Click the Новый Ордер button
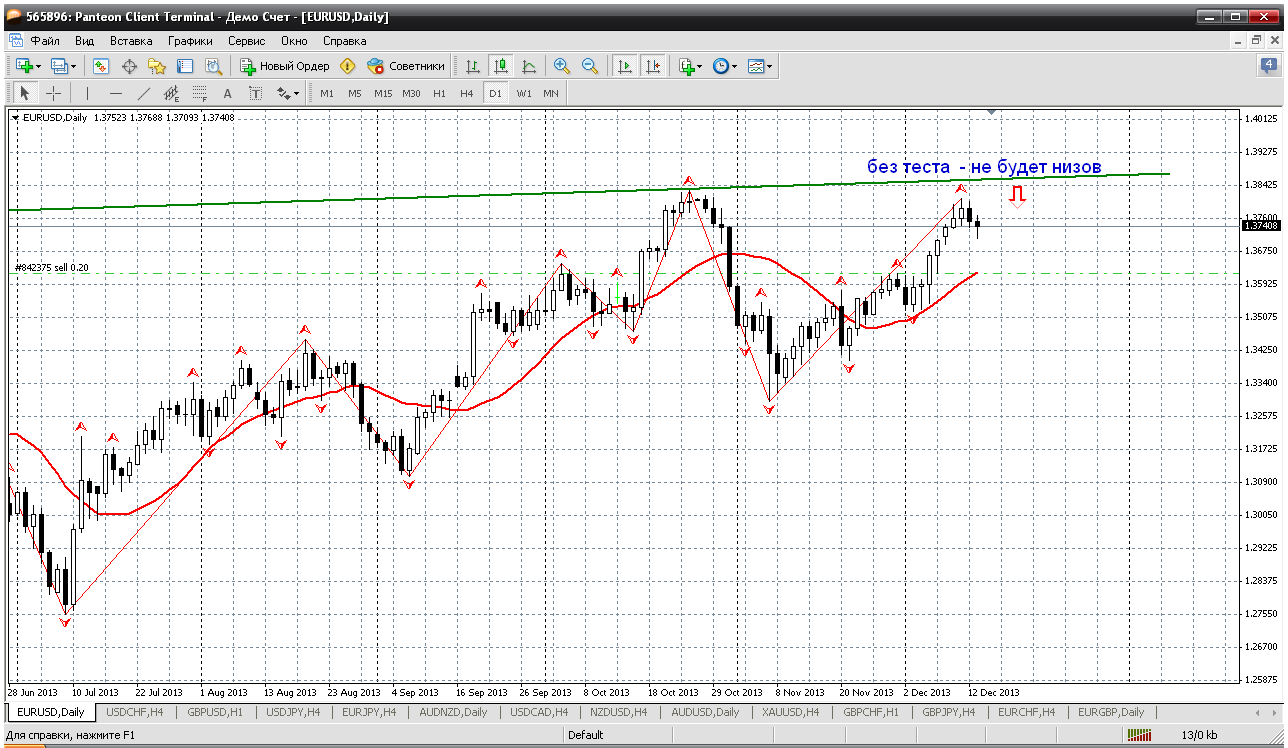Image resolution: width=1288 pixels, height=748 pixels. [x=285, y=66]
